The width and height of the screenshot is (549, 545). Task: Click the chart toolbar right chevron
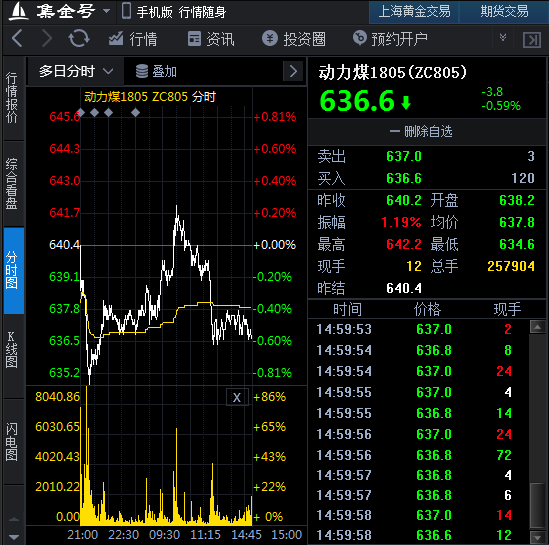[293, 71]
